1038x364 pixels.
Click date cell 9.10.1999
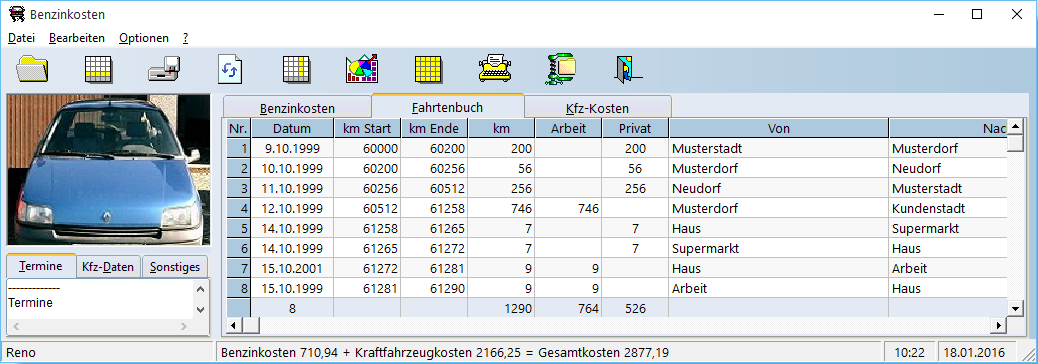tap(292, 148)
